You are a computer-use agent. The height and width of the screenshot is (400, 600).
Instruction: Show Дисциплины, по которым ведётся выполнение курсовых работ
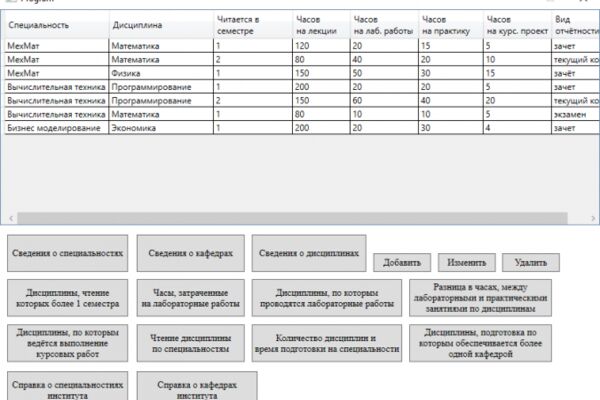coord(67,343)
